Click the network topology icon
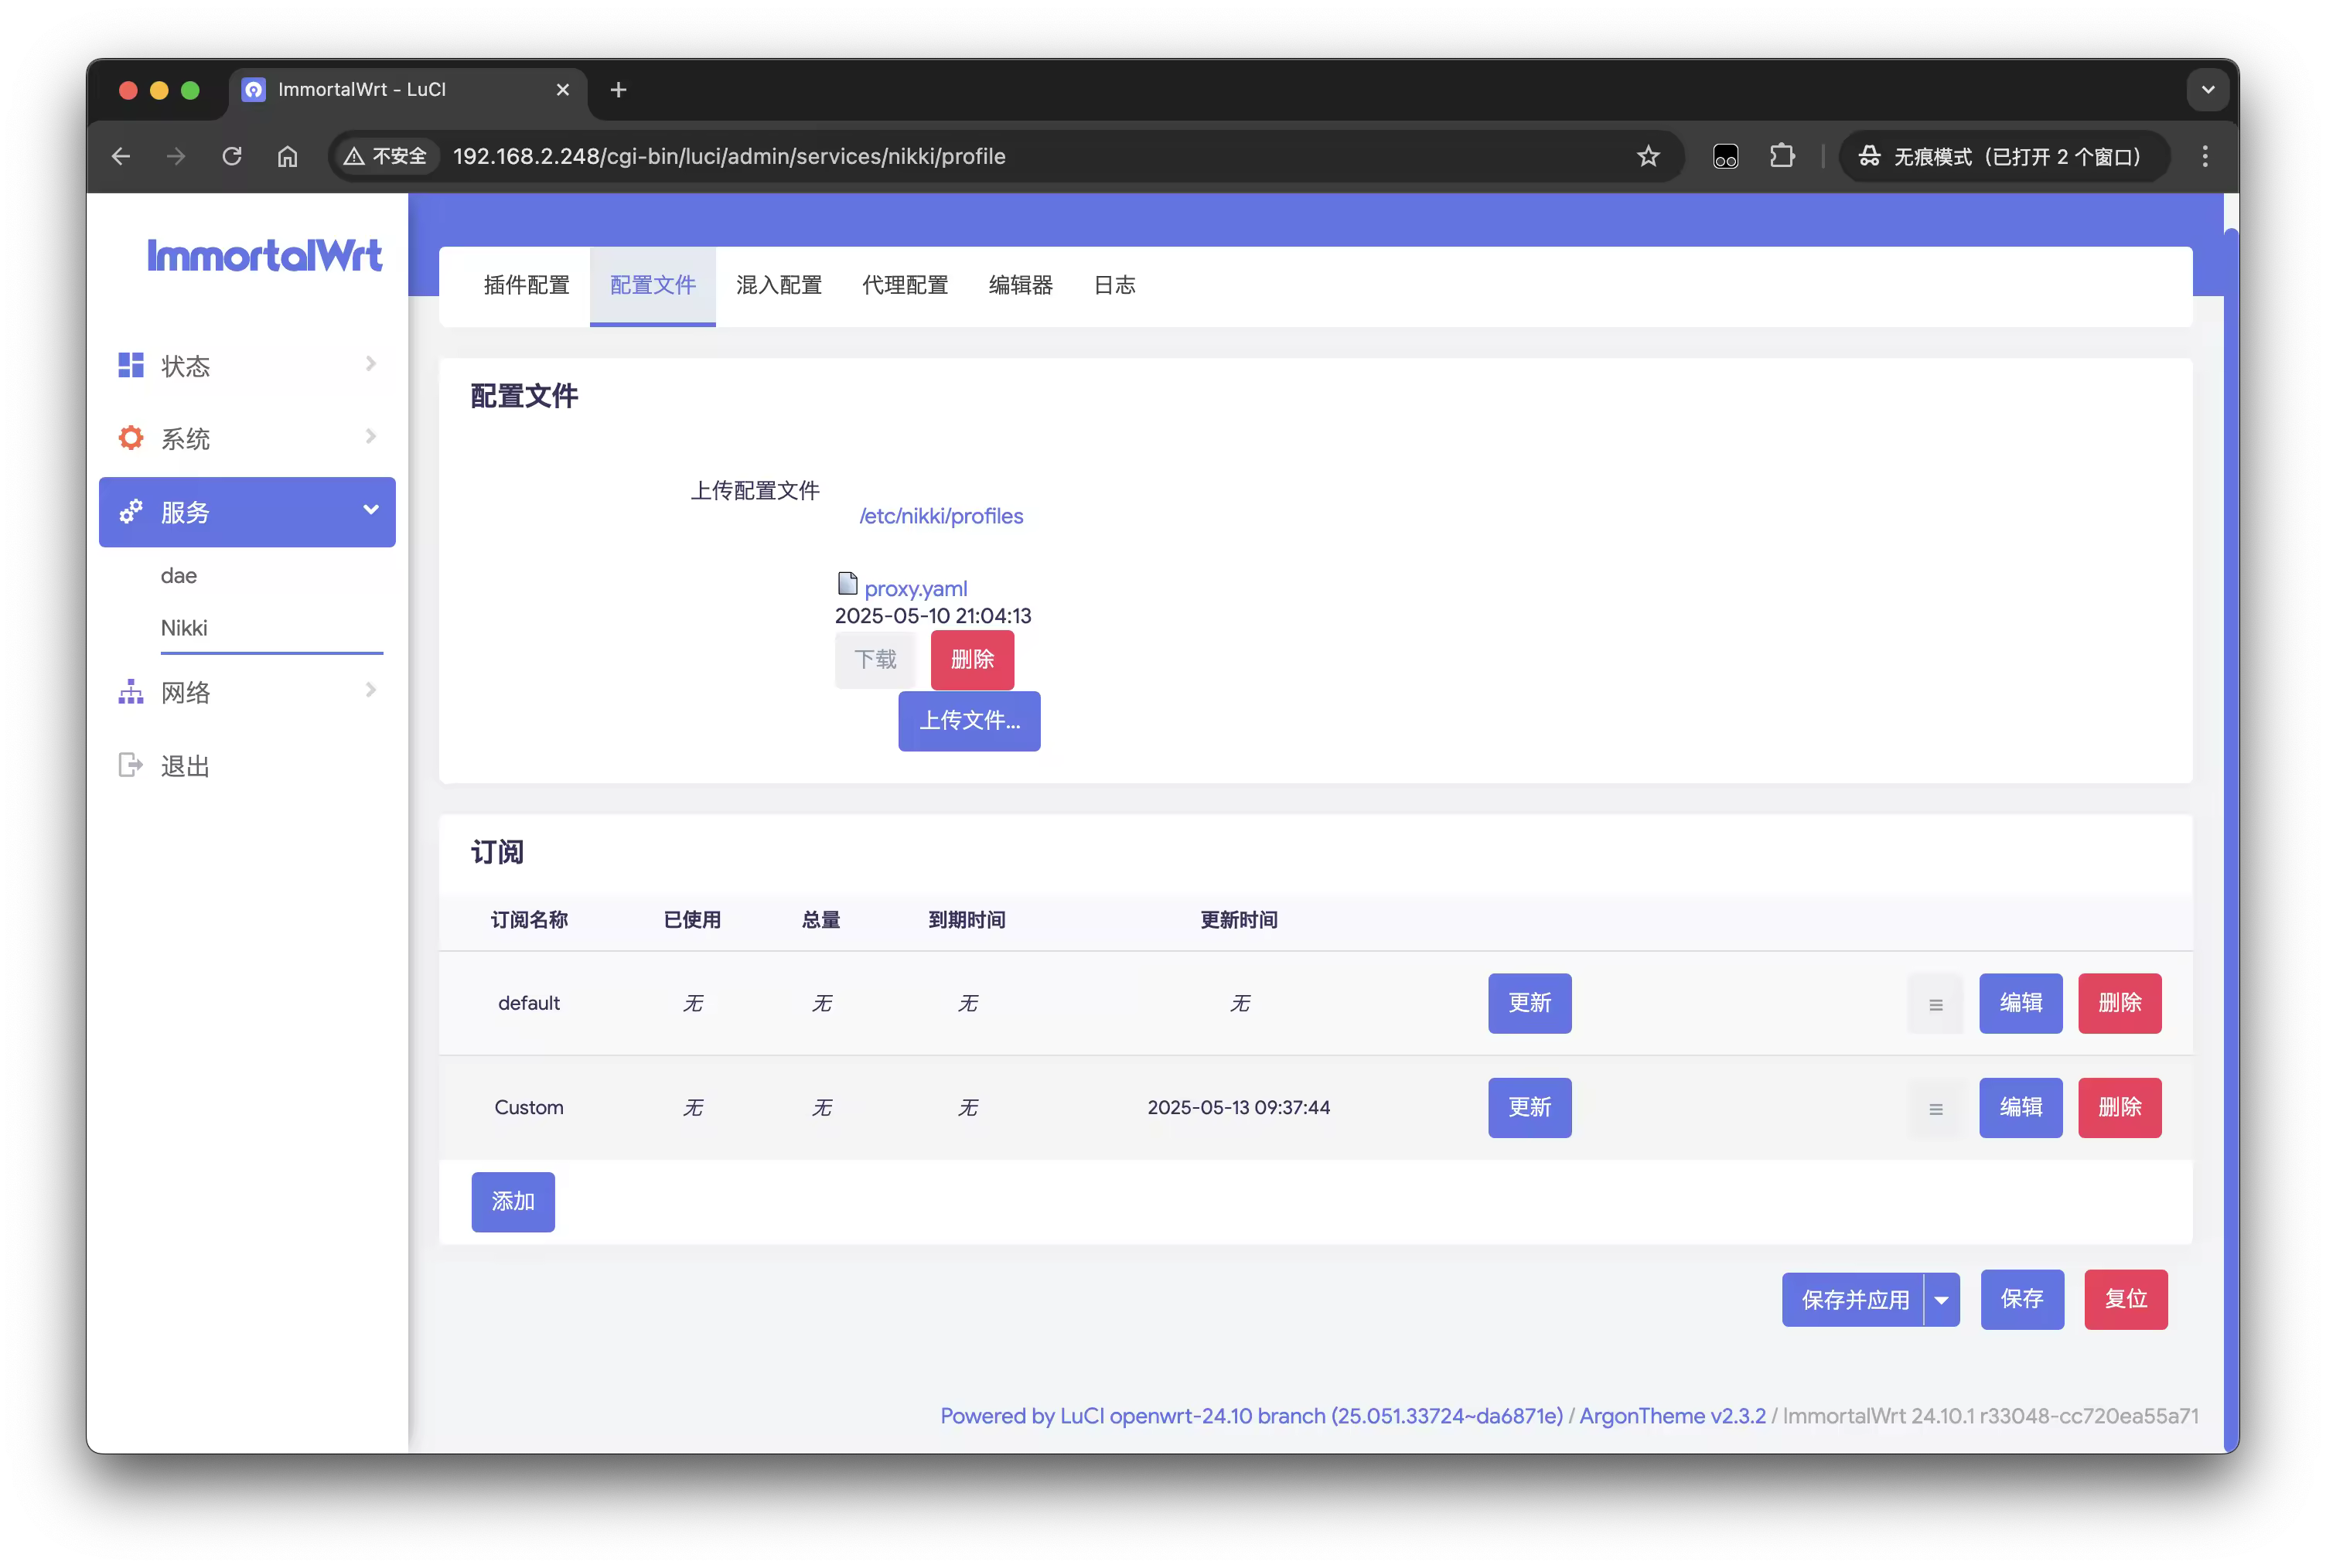Screen dimensions: 2326x1568 [x=131, y=692]
